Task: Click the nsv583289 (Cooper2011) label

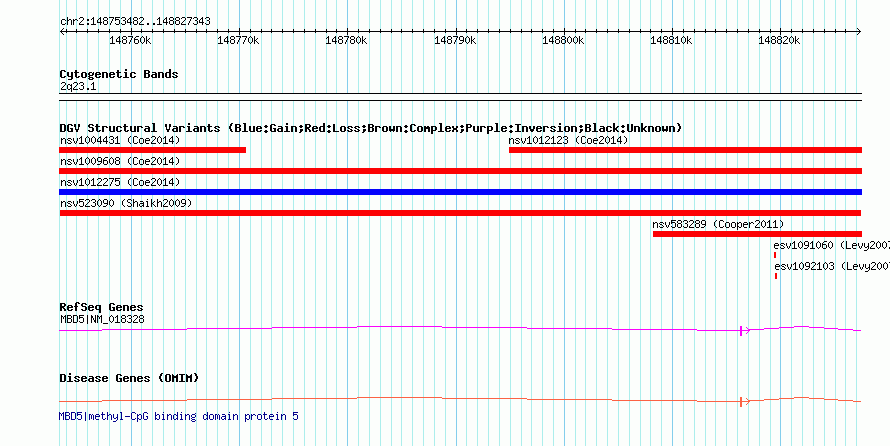Action: [718, 224]
